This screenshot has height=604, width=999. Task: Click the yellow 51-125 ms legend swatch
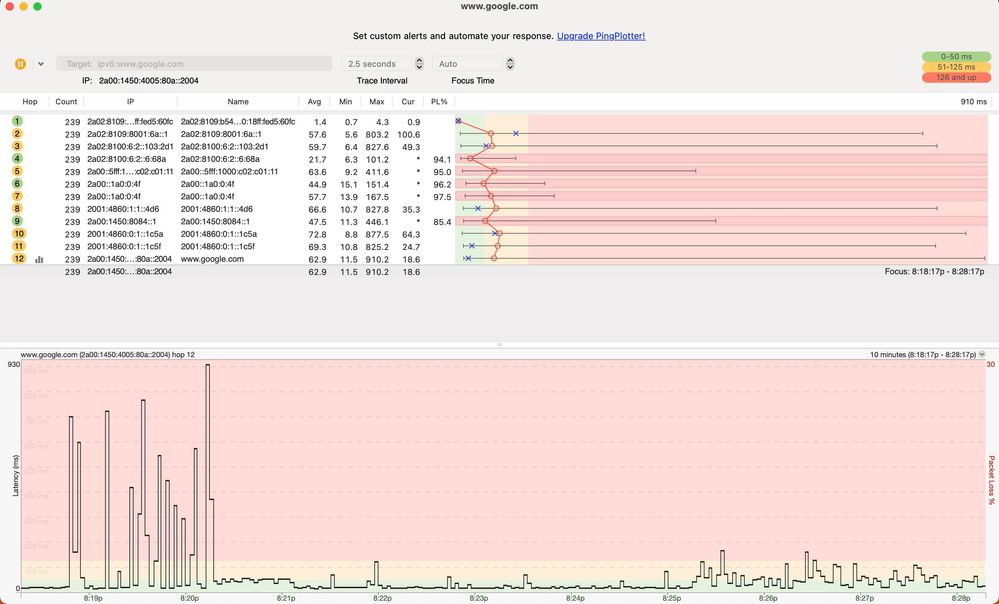point(956,67)
